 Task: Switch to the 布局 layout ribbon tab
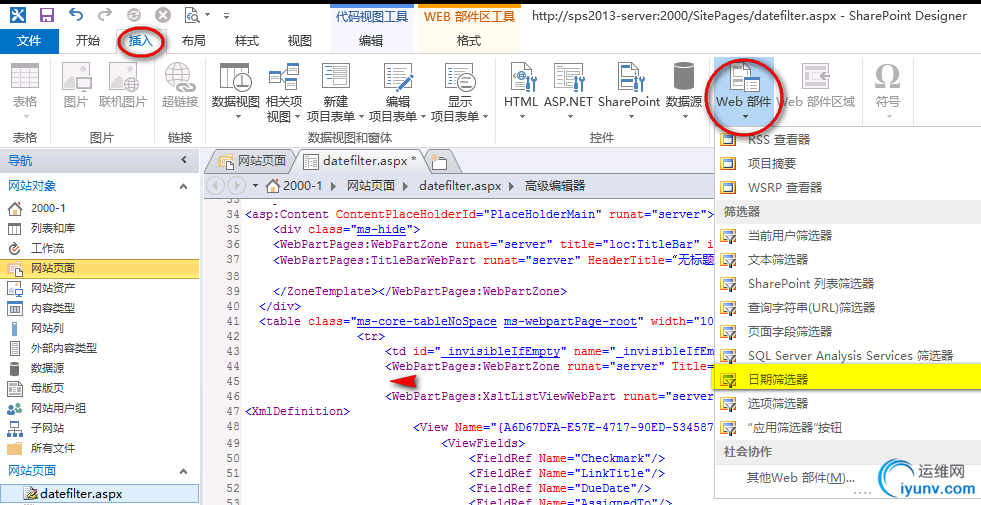[x=193, y=41]
